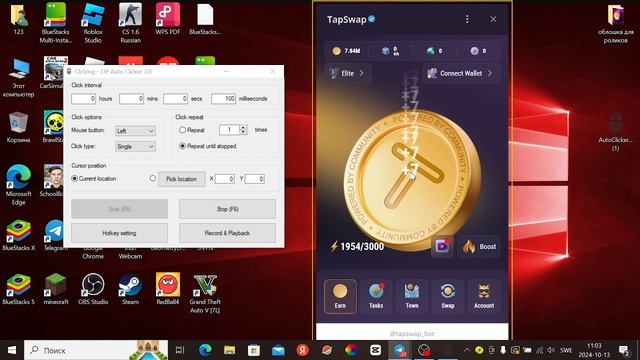Click the Steam desktop icon
This screenshot has height=360, width=640.
[x=131, y=289]
